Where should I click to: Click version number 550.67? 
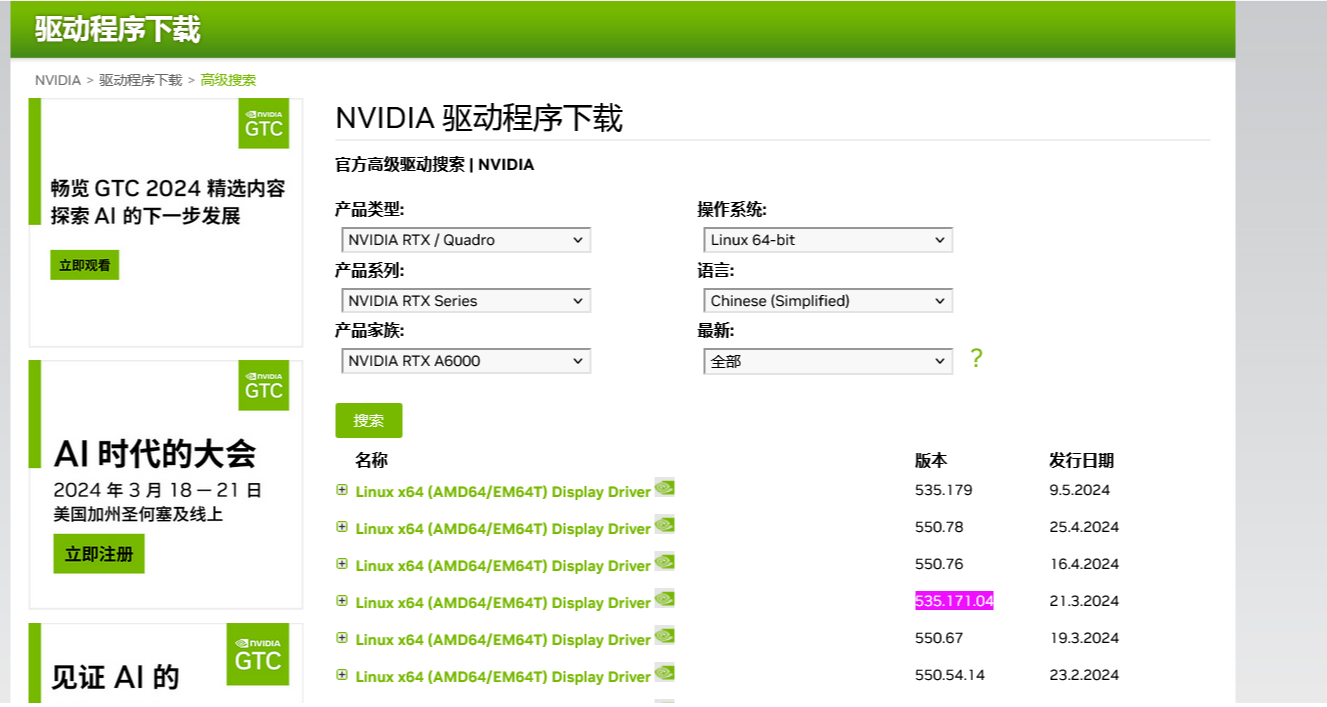click(x=939, y=638)
